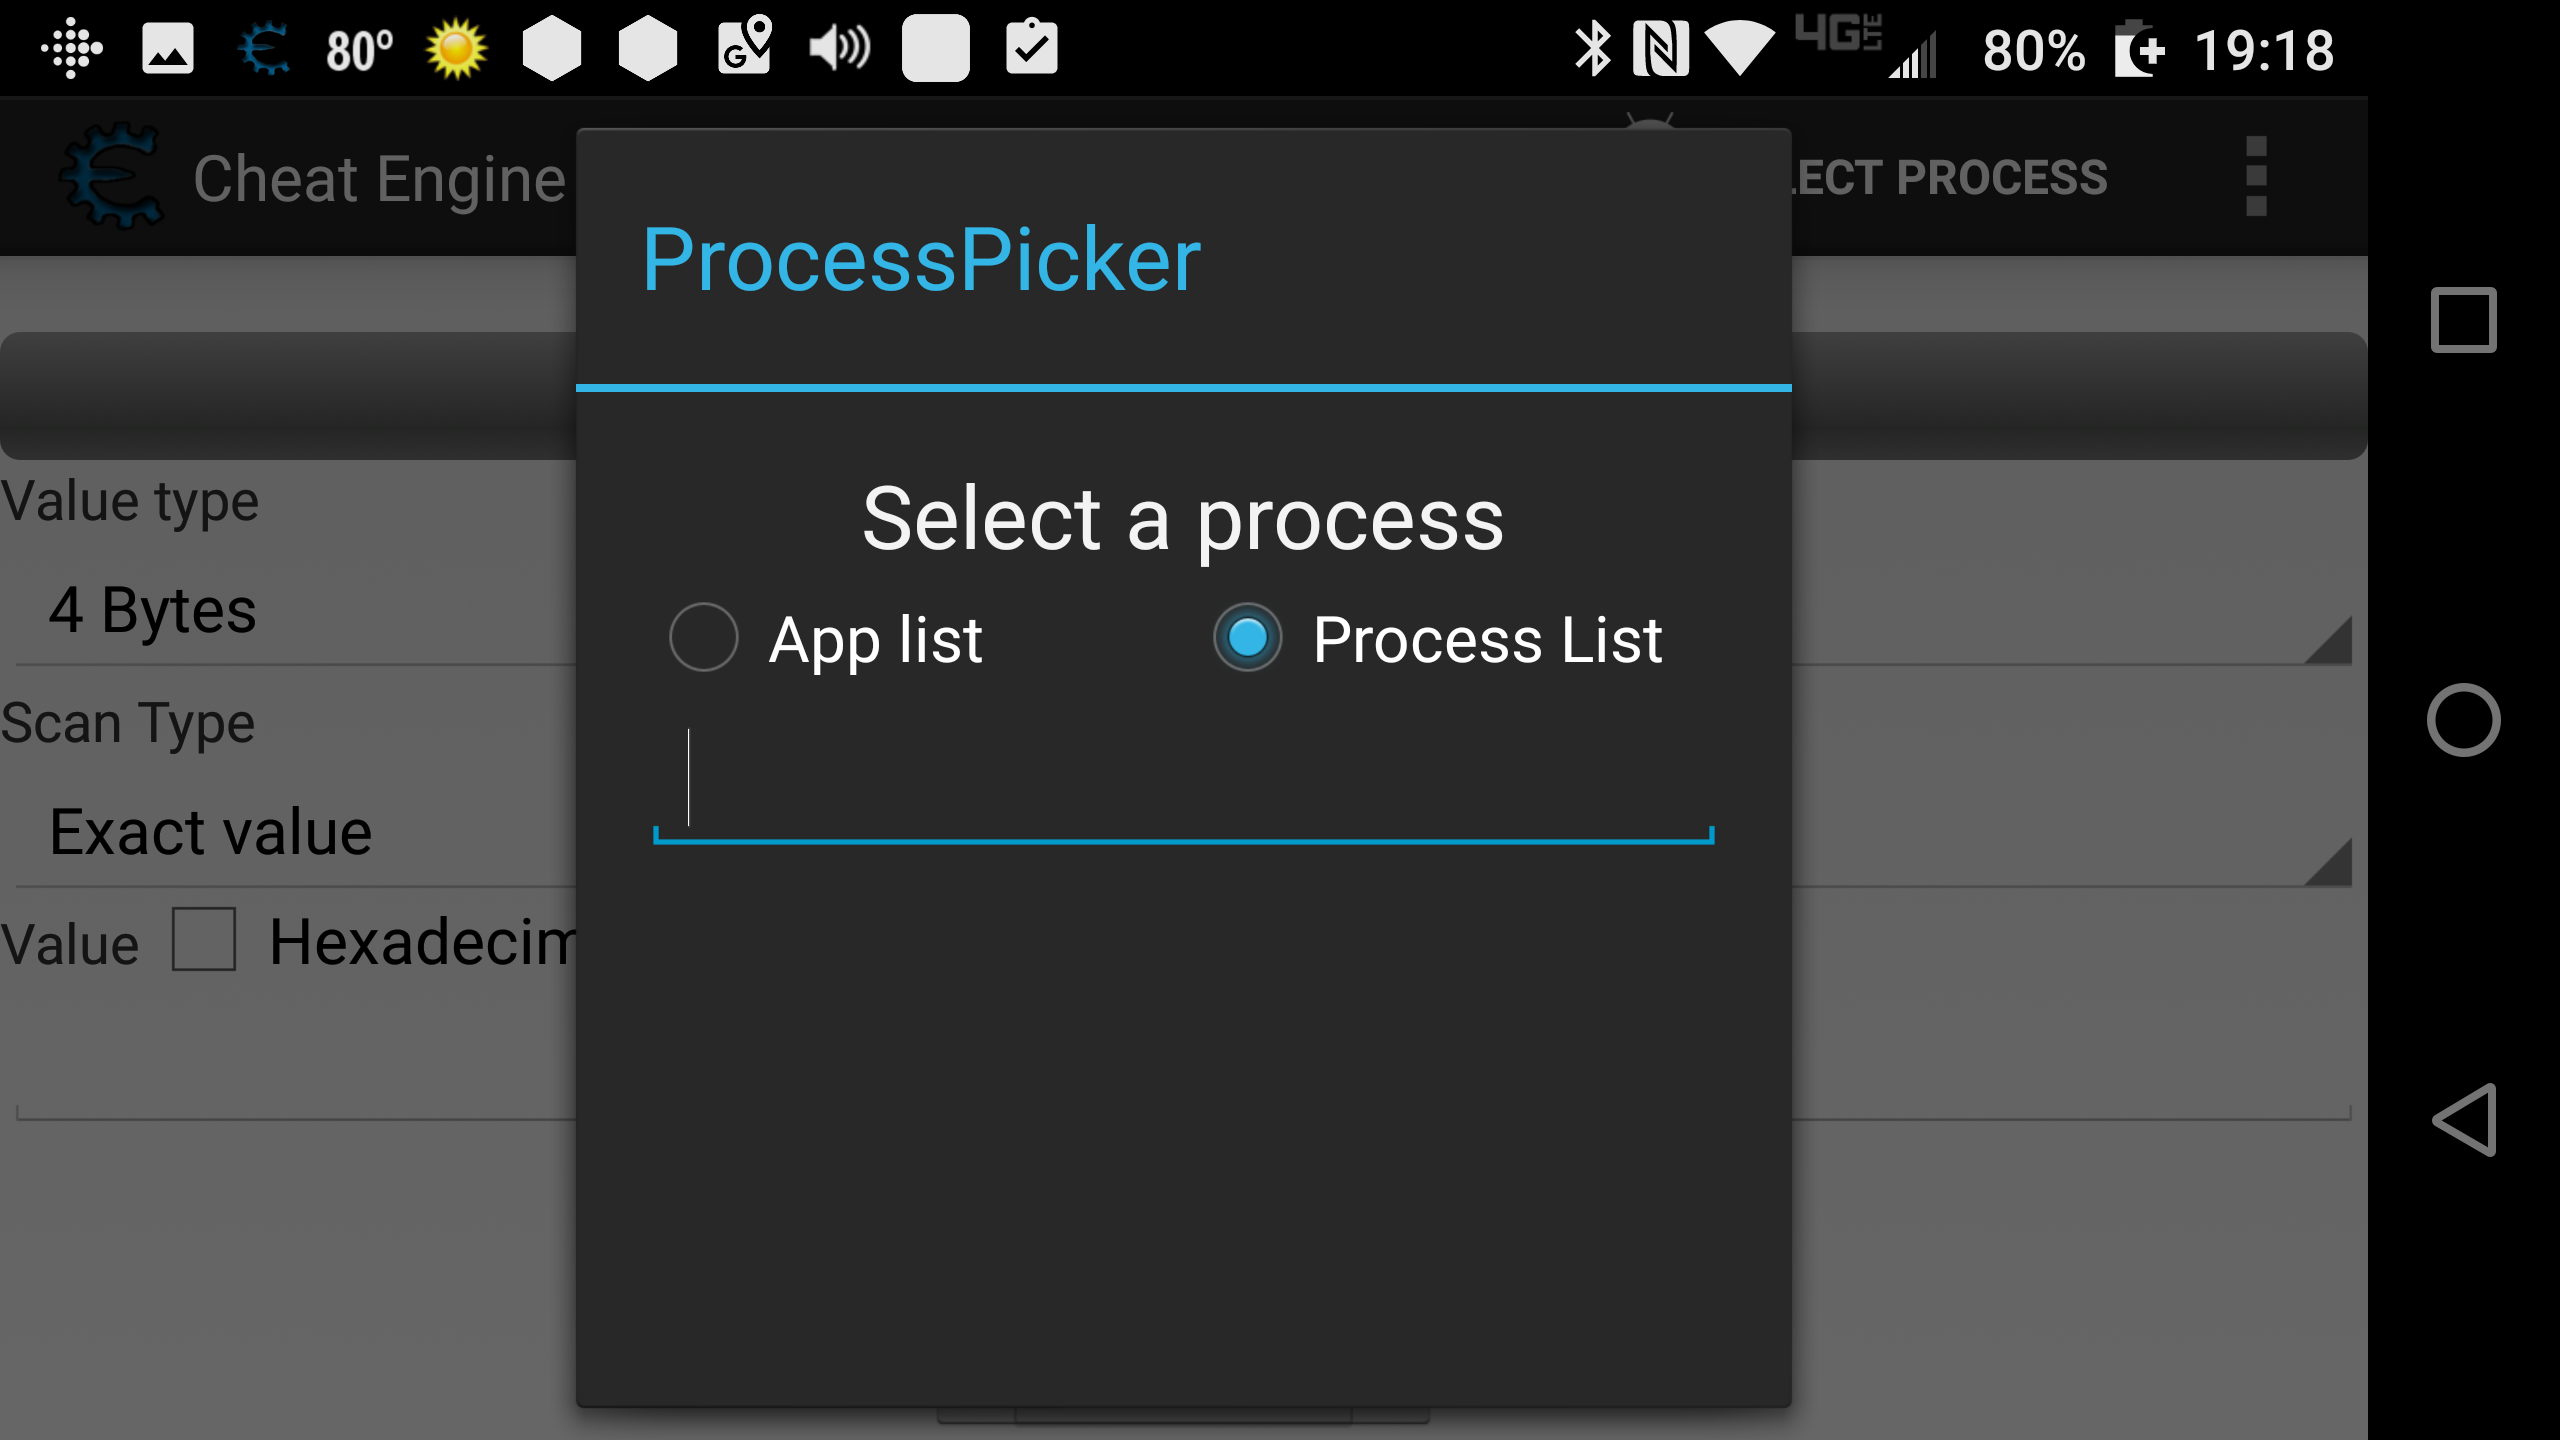Select the App list radio button
2560x1440 pixels.
(x=702, y=636)
